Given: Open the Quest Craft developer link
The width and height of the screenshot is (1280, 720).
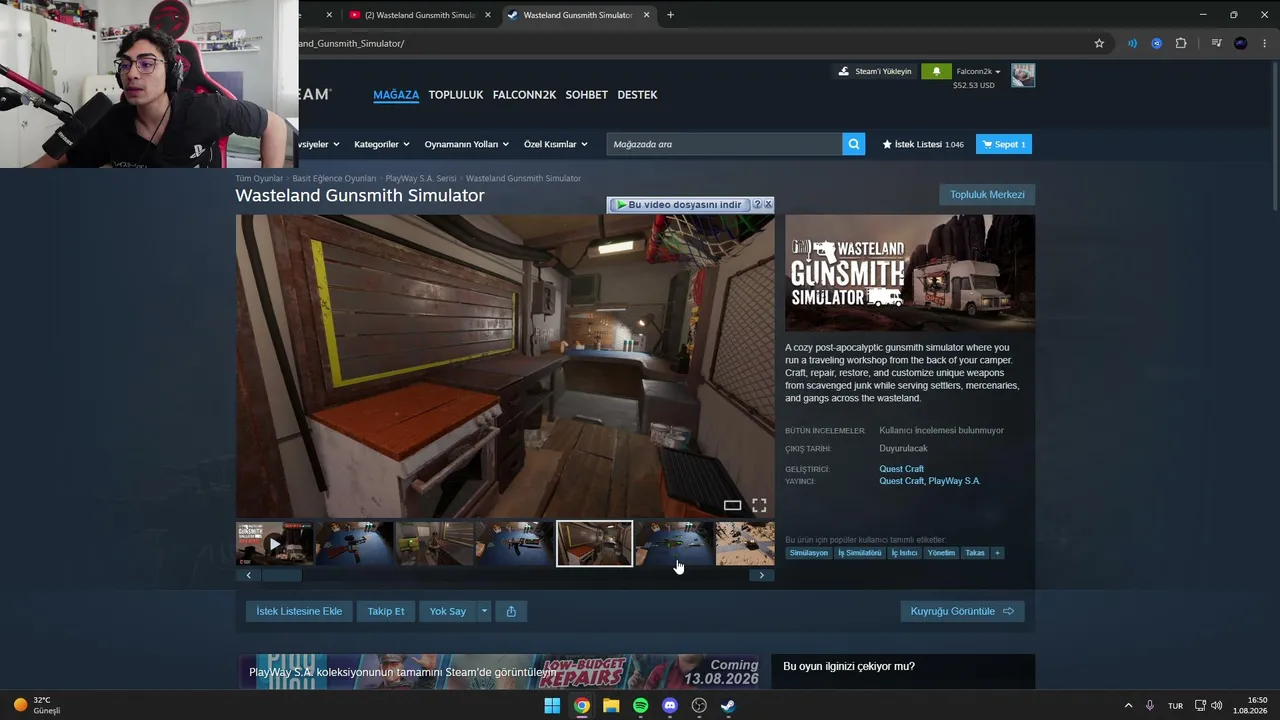Looking at the screenshot, I should (x=901, y=469).
